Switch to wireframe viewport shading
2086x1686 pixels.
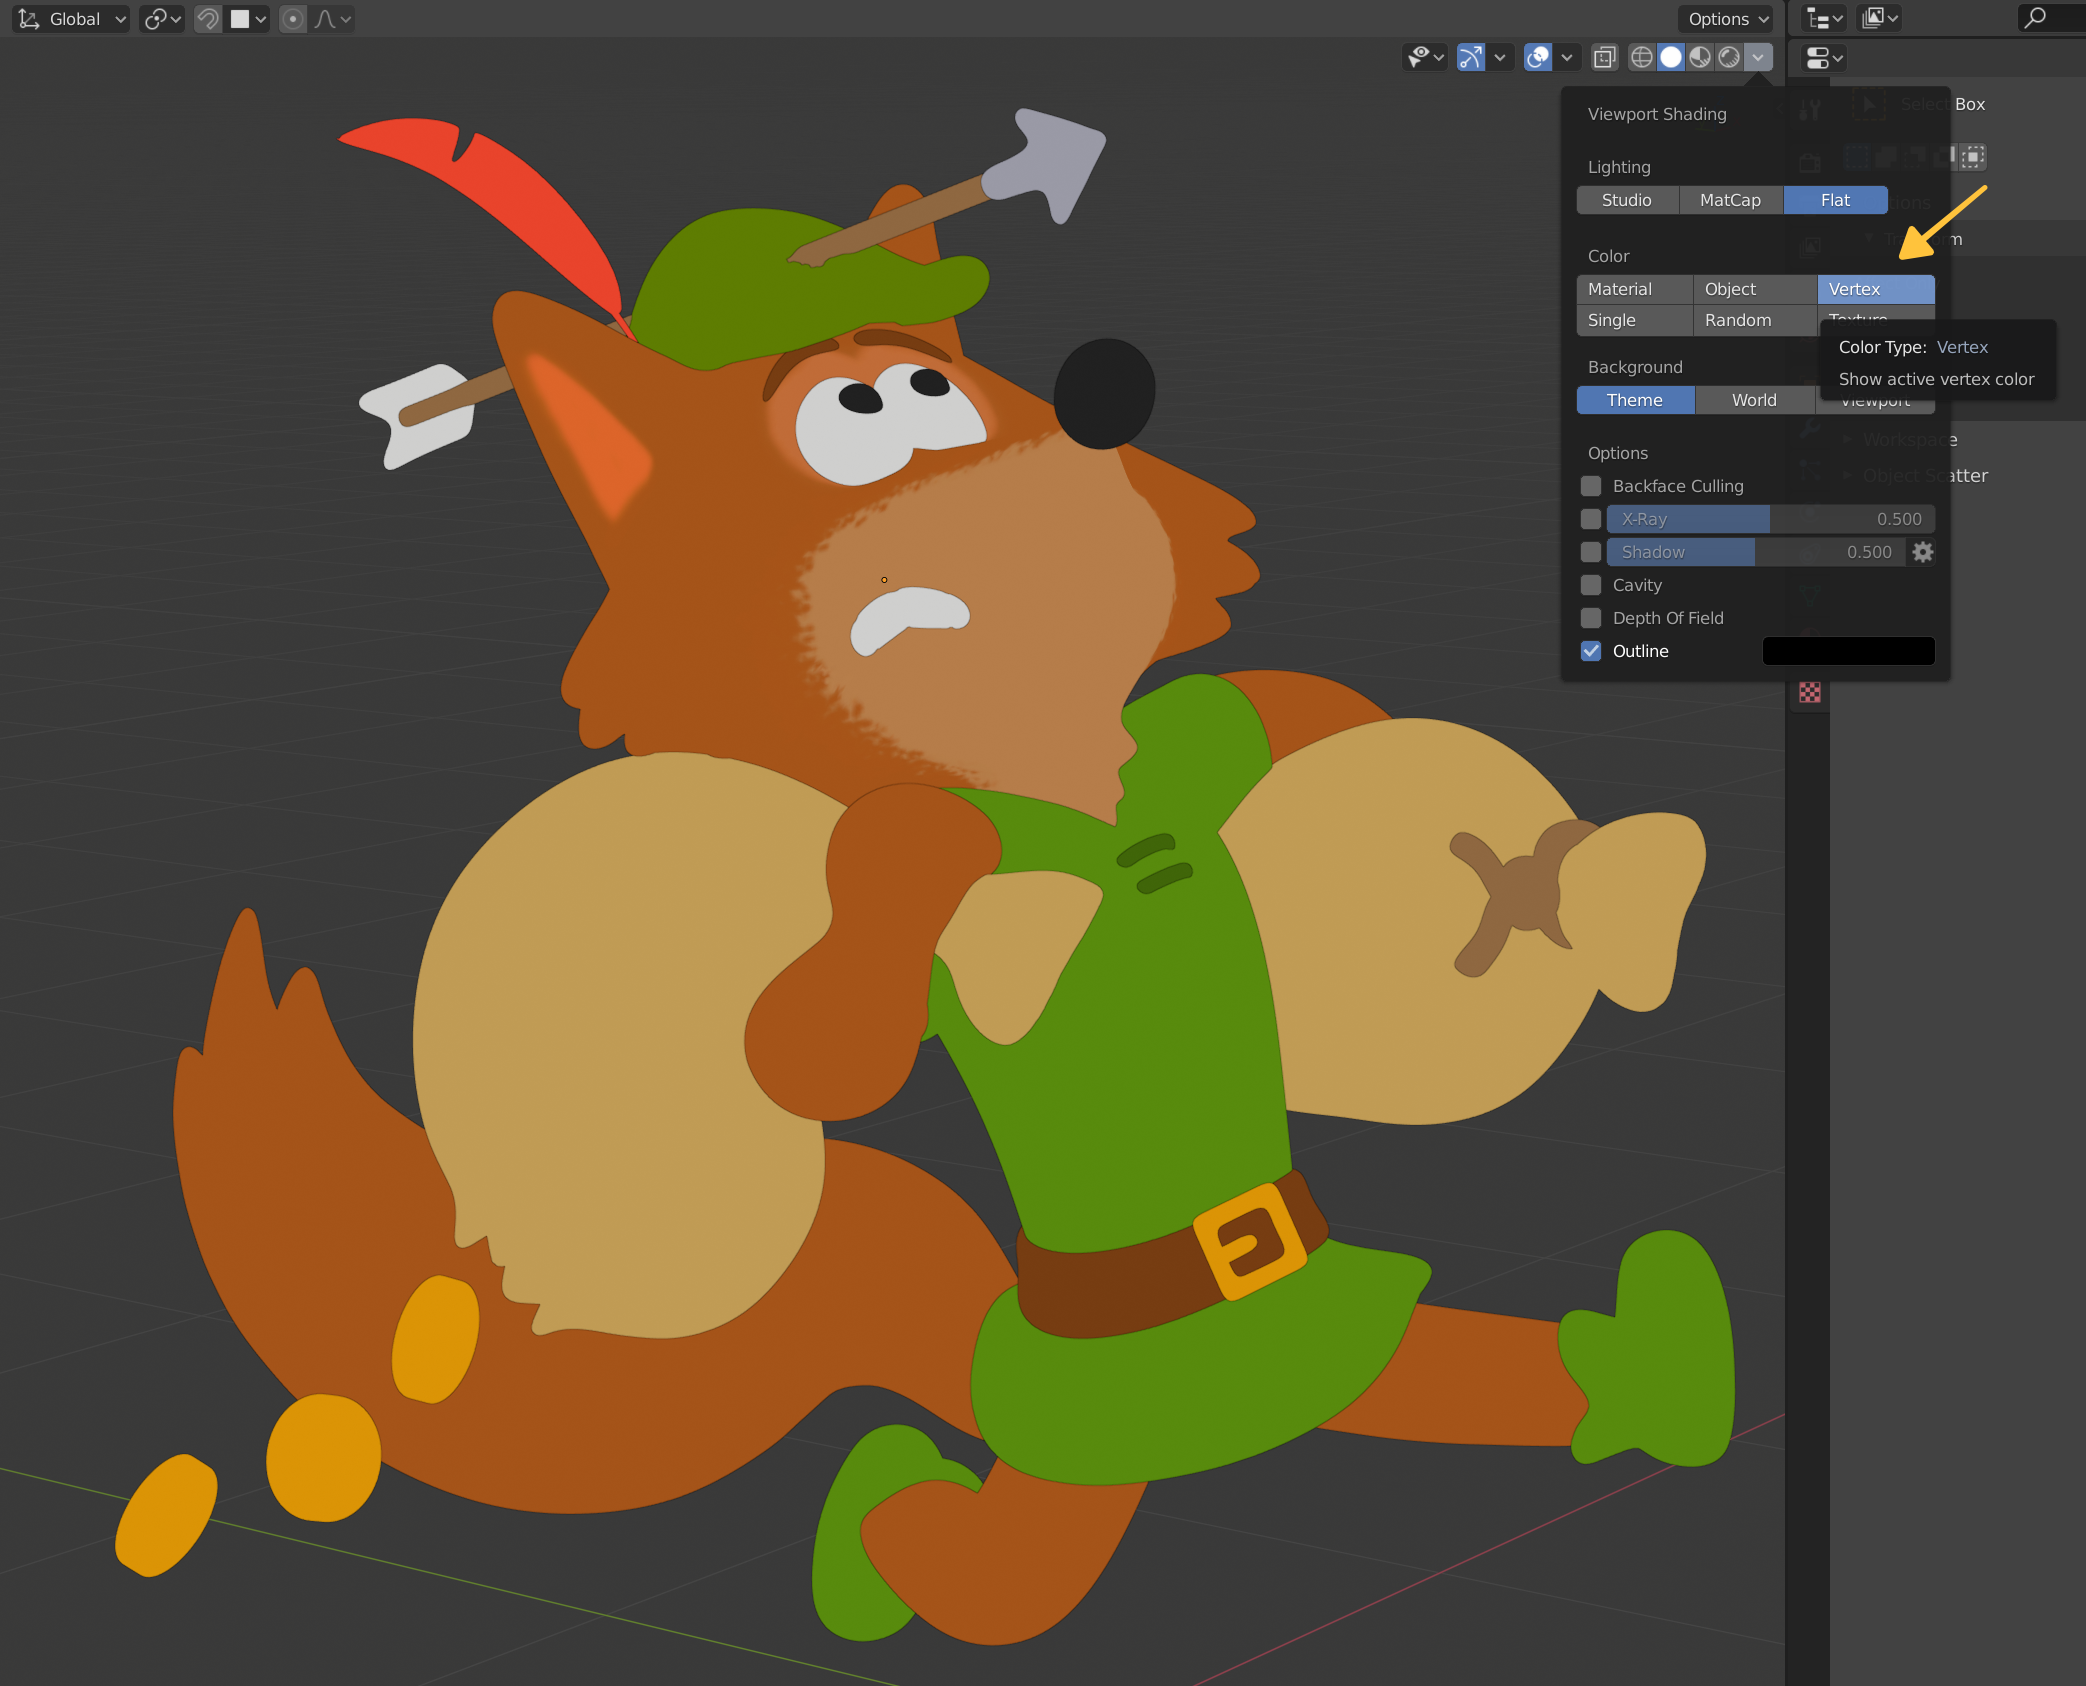1641,58
